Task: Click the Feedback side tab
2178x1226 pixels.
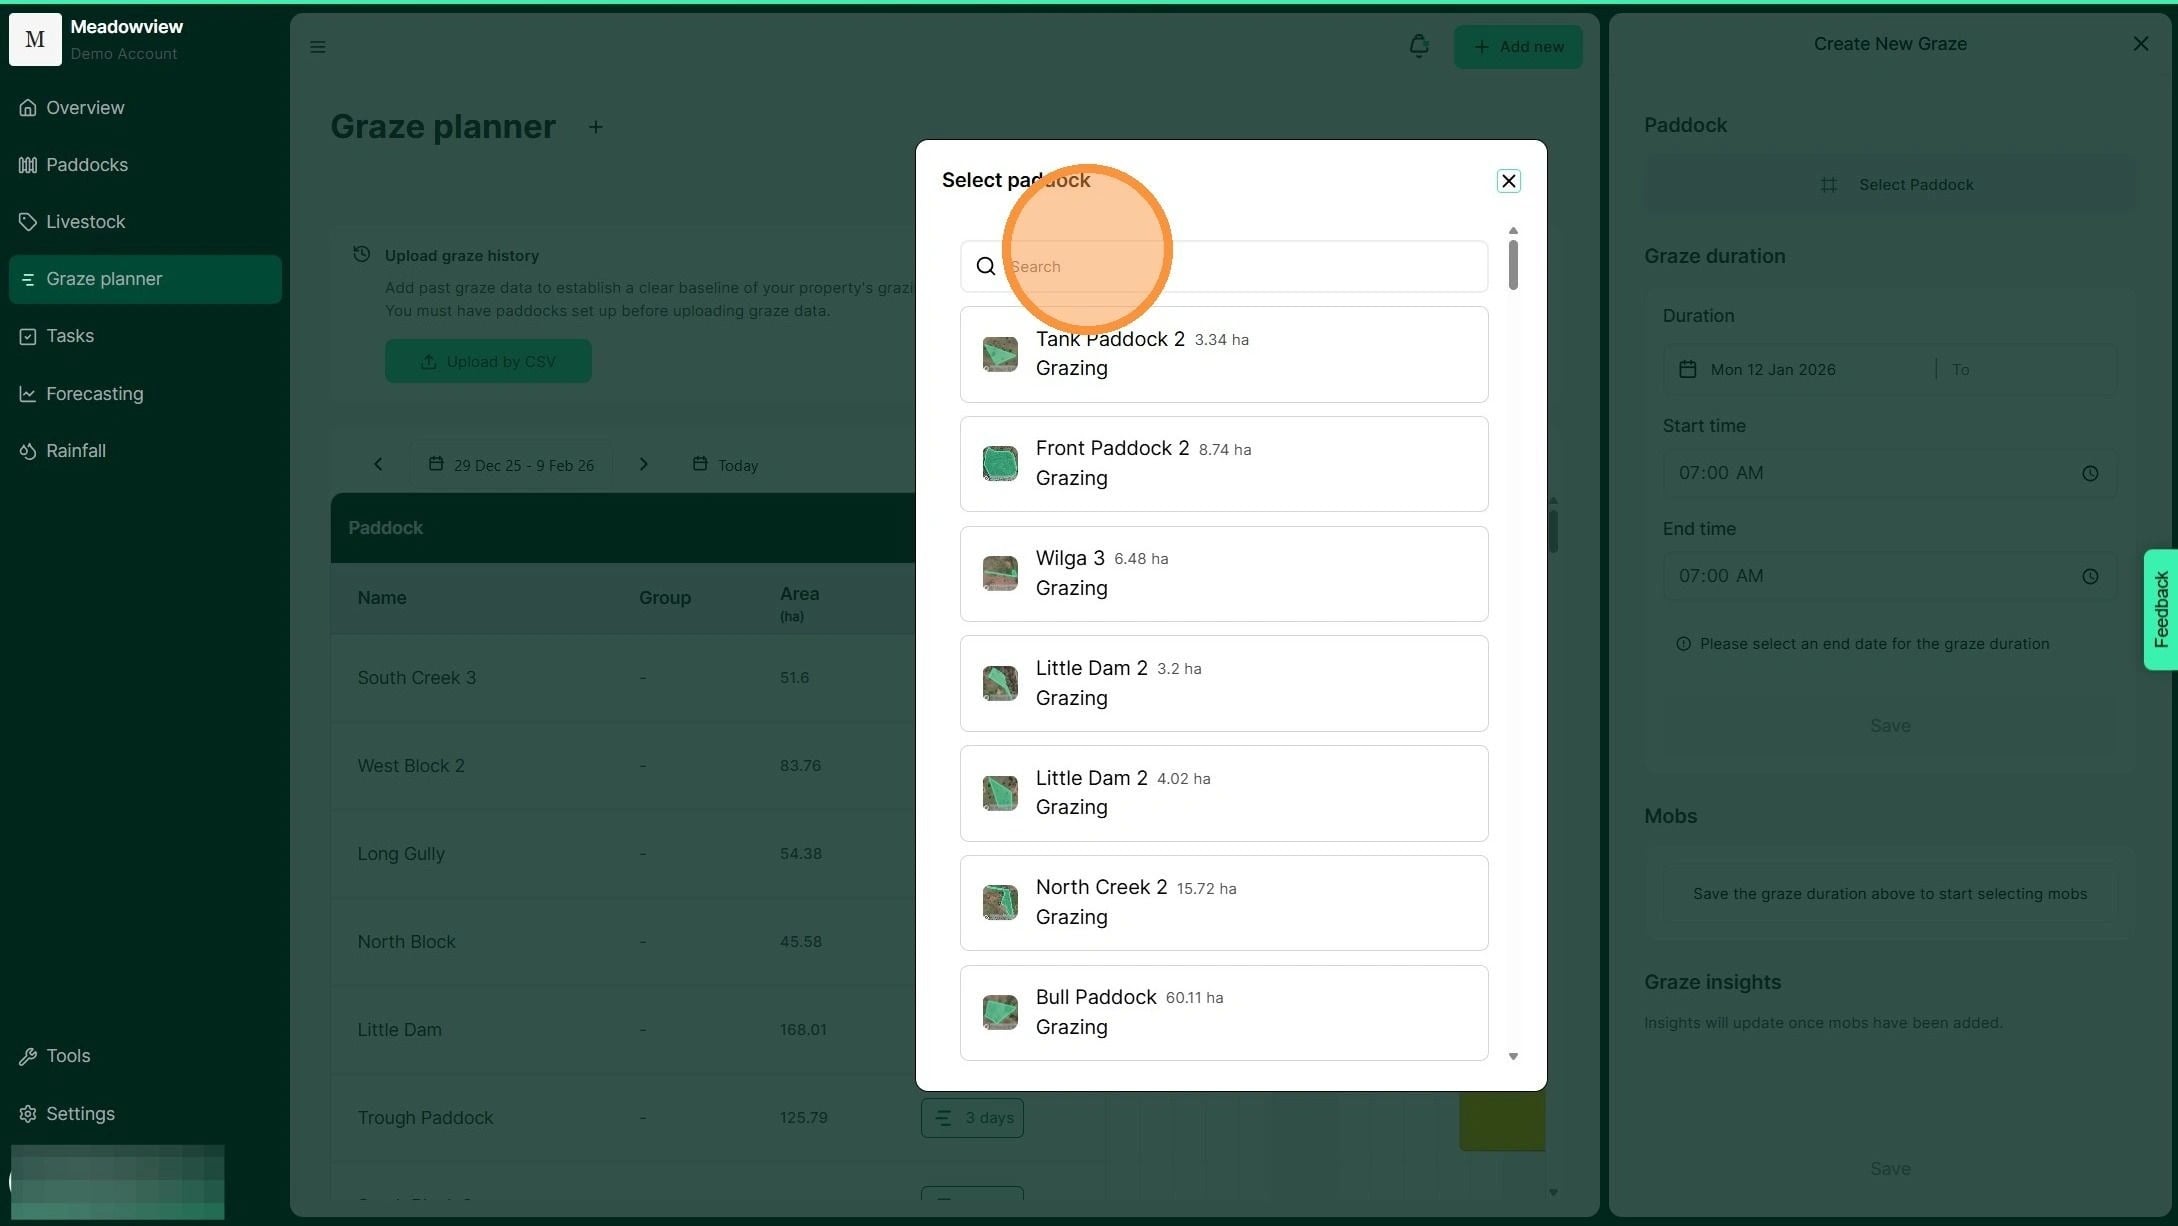Action: [2161, 609]
